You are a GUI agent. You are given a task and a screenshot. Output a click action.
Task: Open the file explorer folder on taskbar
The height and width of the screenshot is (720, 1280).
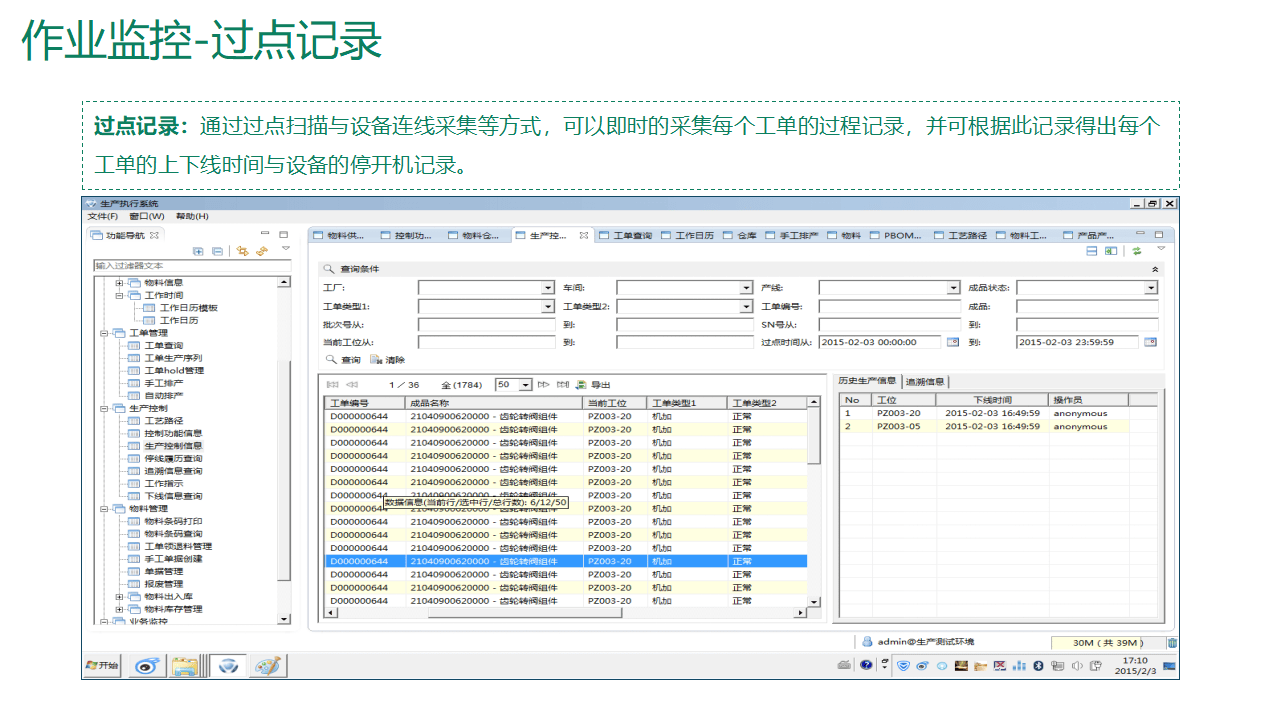tap(184, 666)
